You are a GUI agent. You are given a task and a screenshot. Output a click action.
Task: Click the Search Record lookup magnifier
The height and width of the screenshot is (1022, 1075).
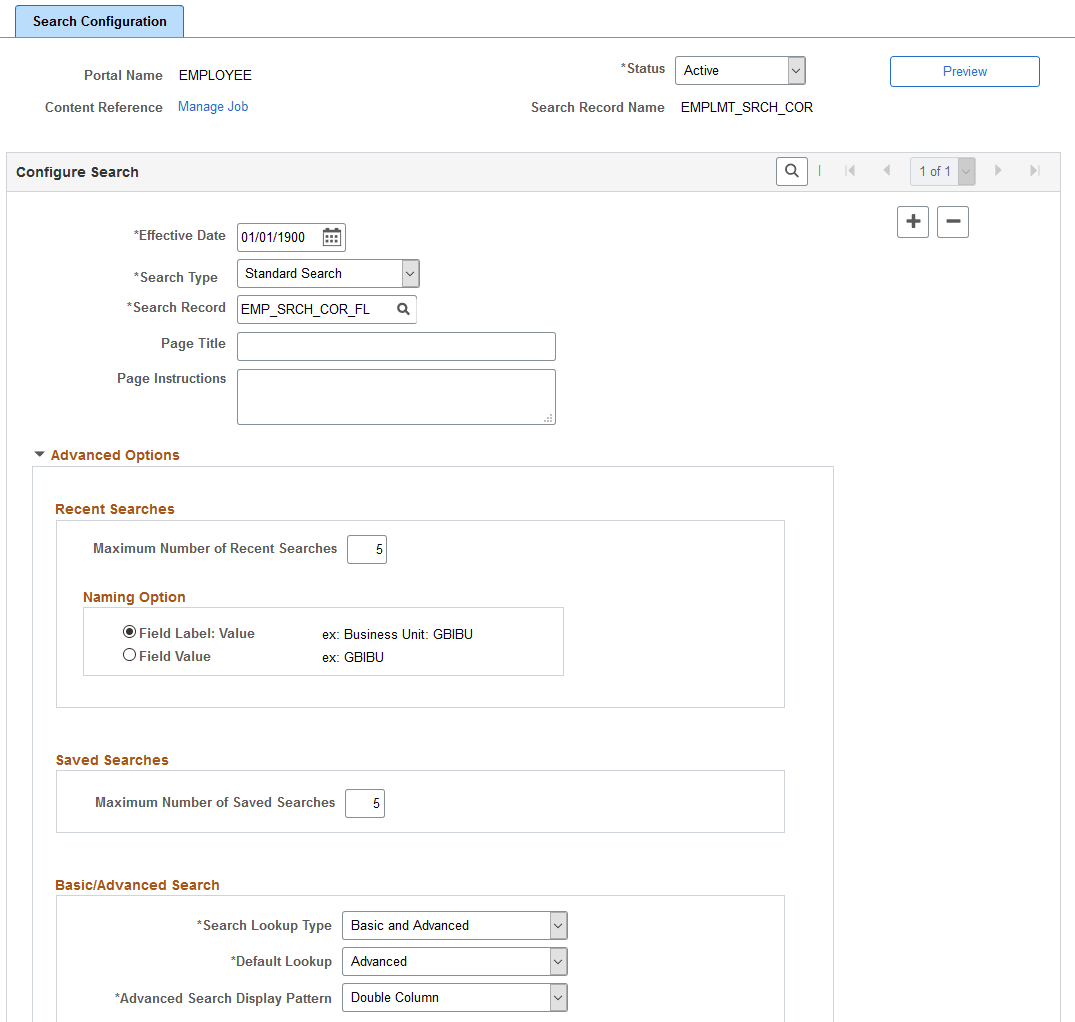click(403, 309)
